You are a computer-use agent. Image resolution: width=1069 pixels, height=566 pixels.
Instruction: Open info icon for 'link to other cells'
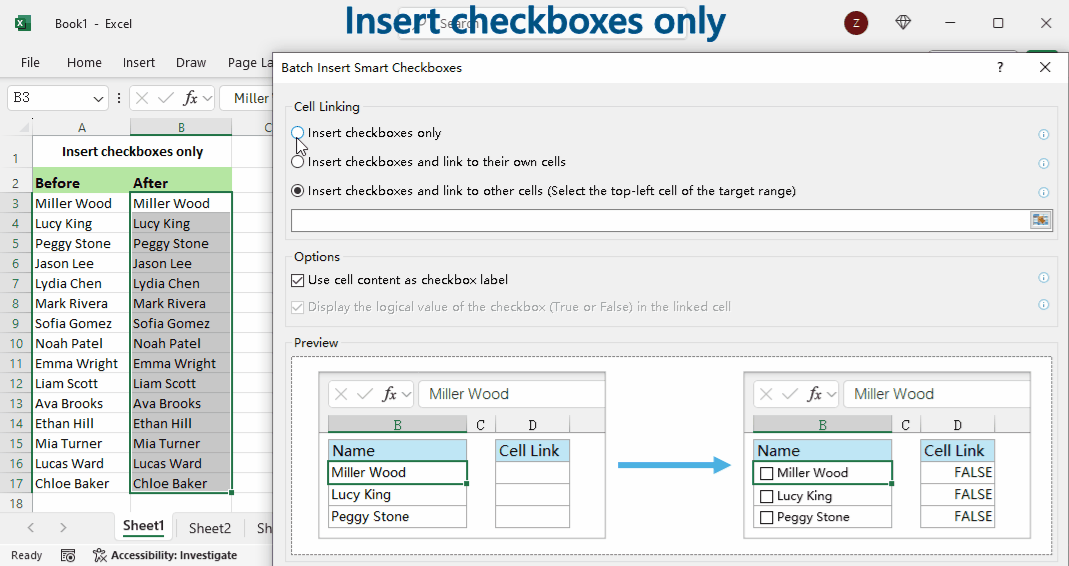tap(1043, 192)
